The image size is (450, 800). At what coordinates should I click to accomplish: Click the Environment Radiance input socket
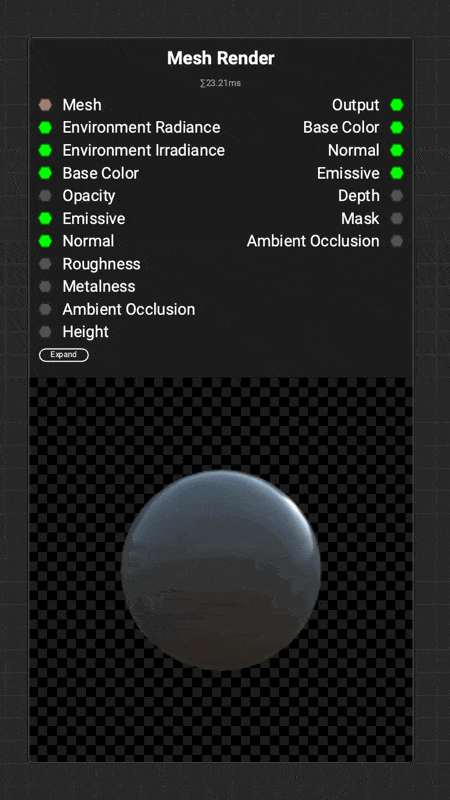click(45, 128)
